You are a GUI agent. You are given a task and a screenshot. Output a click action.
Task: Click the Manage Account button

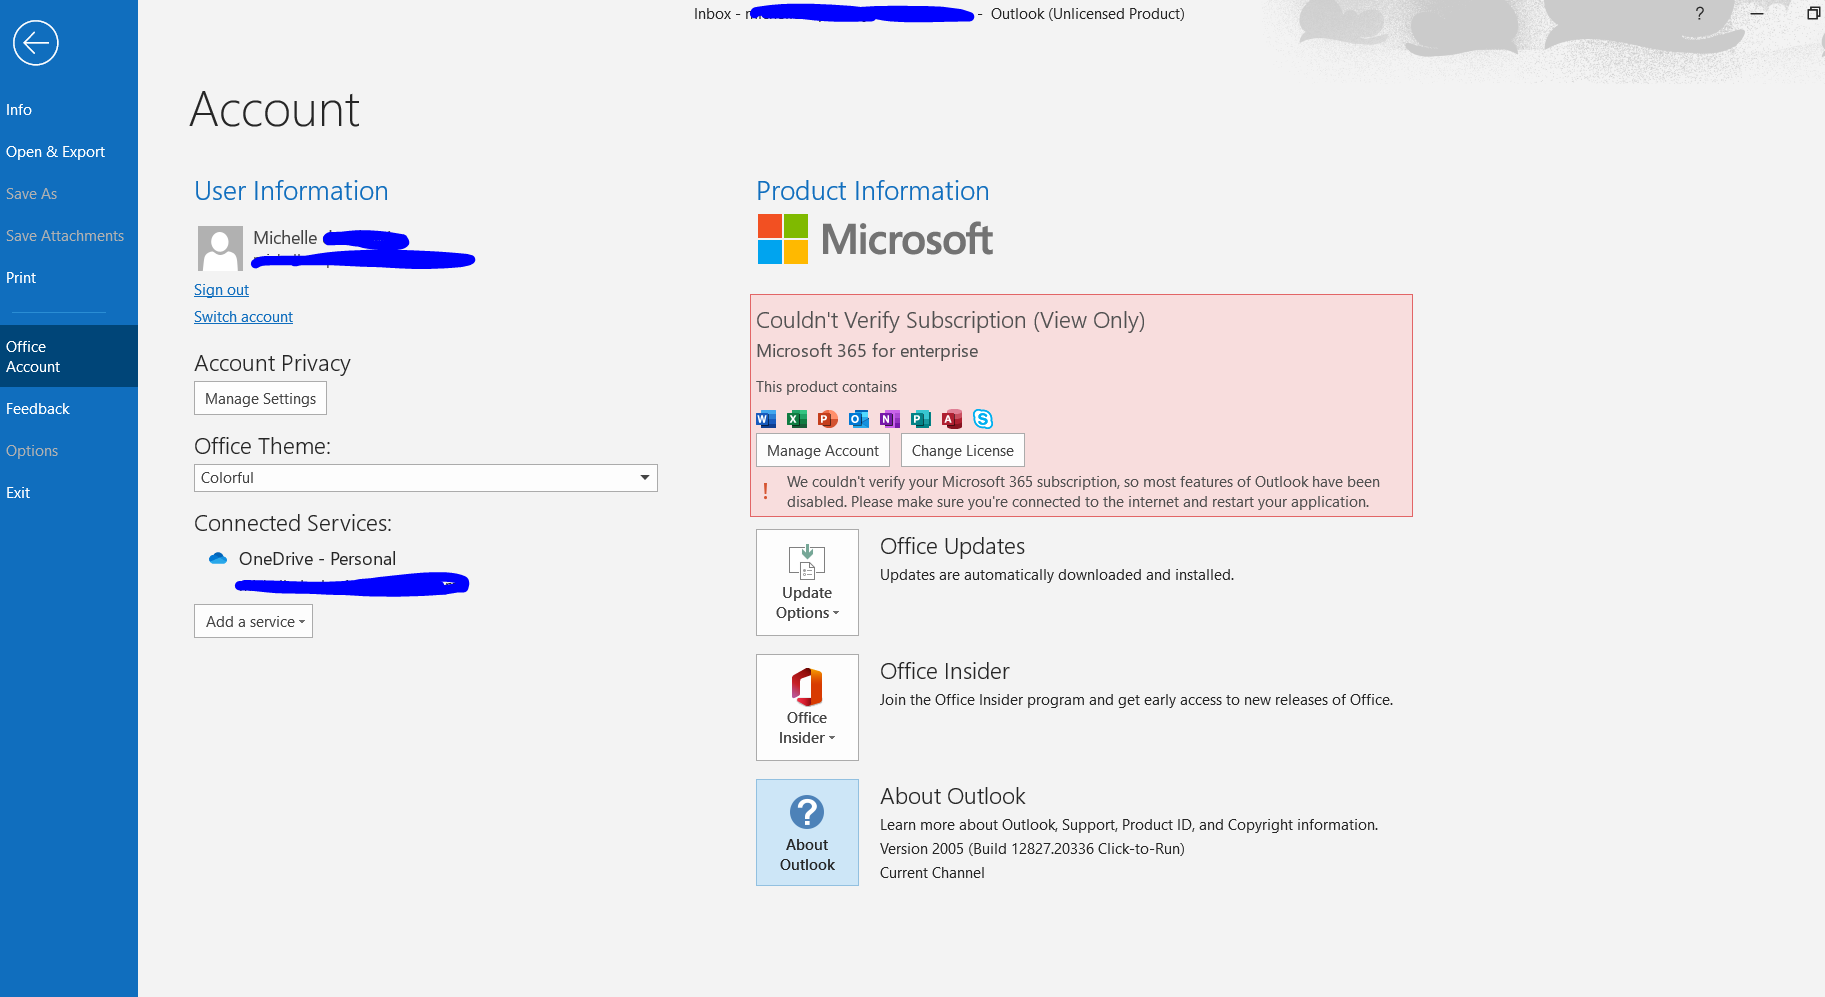point(823,450)
